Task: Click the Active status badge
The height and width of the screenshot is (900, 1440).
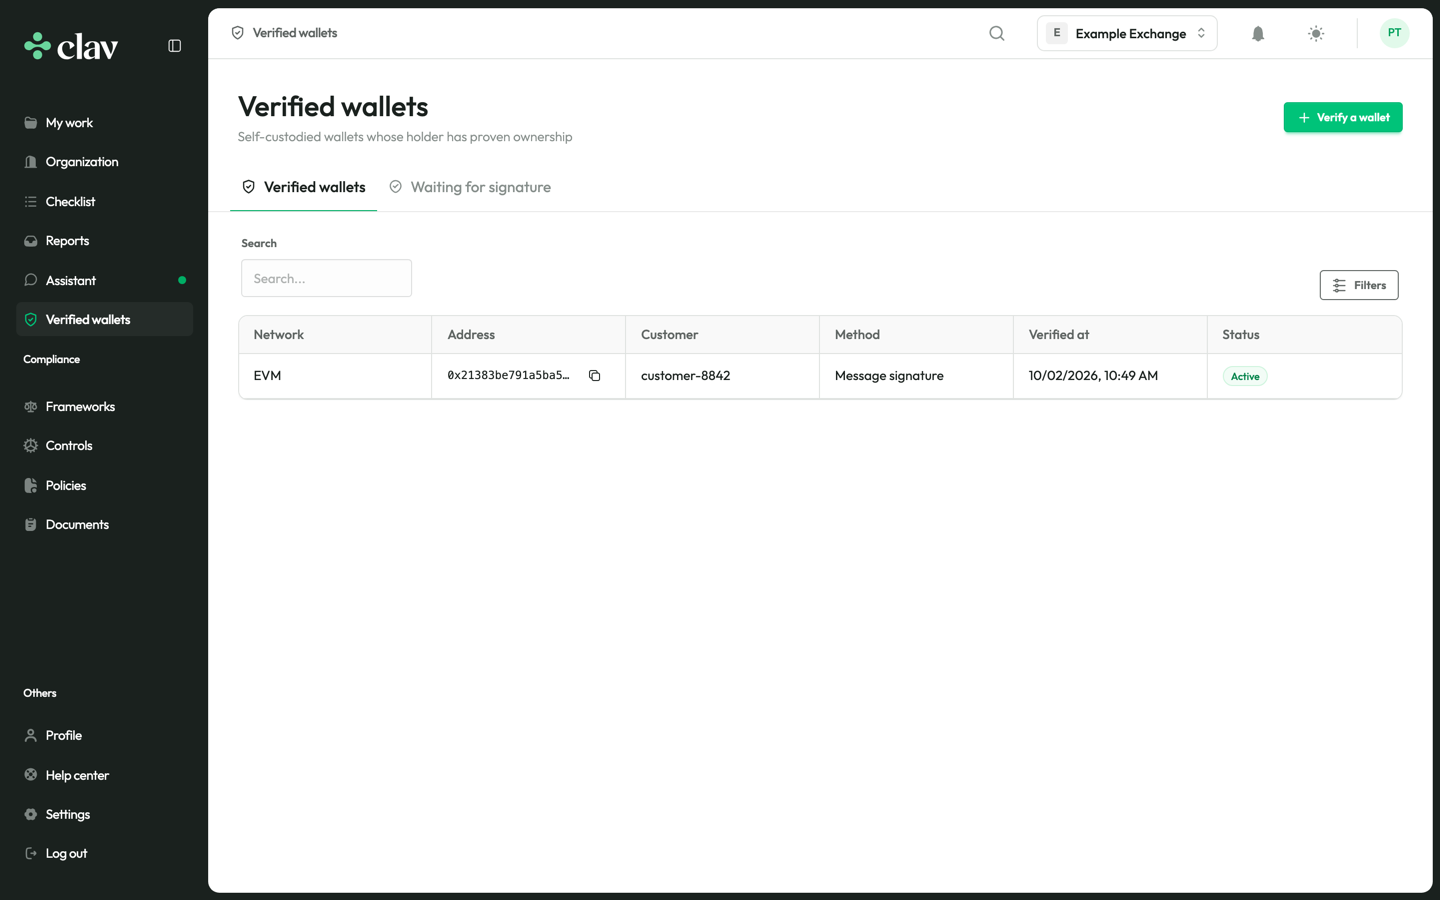Action: coord(1245,376)
